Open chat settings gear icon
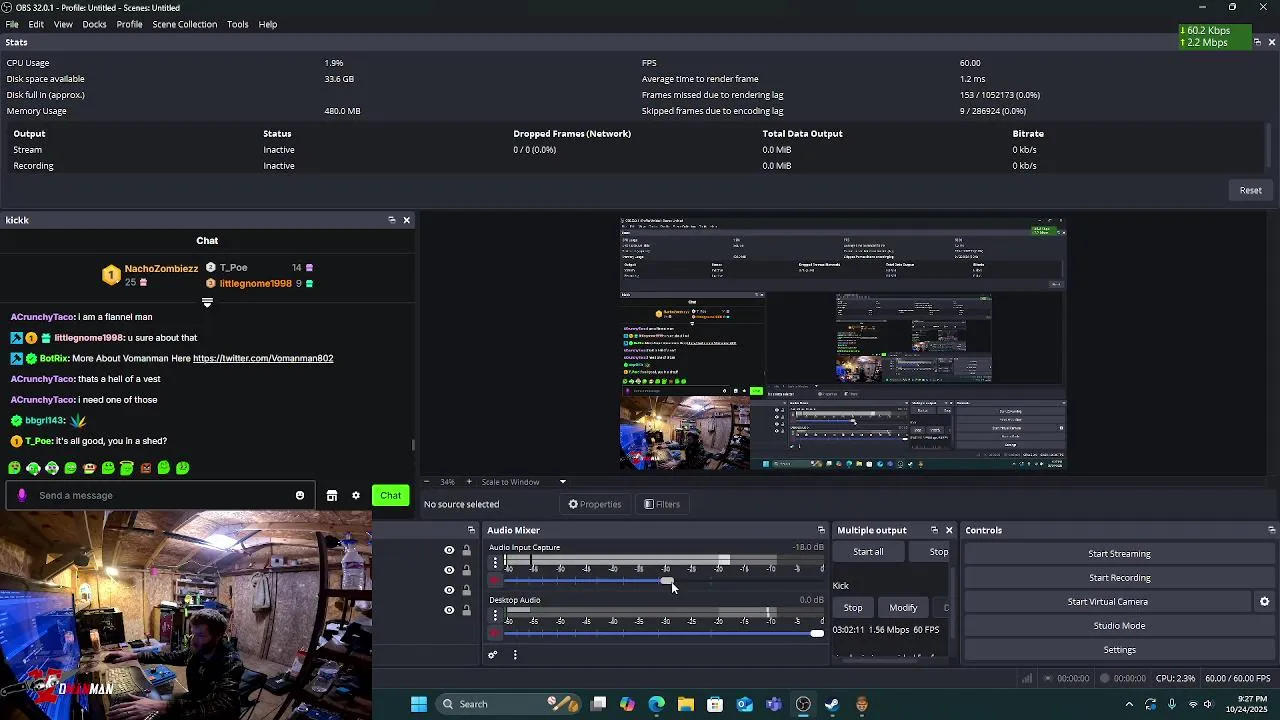1280x720 pixels. (x=355, y=495)
